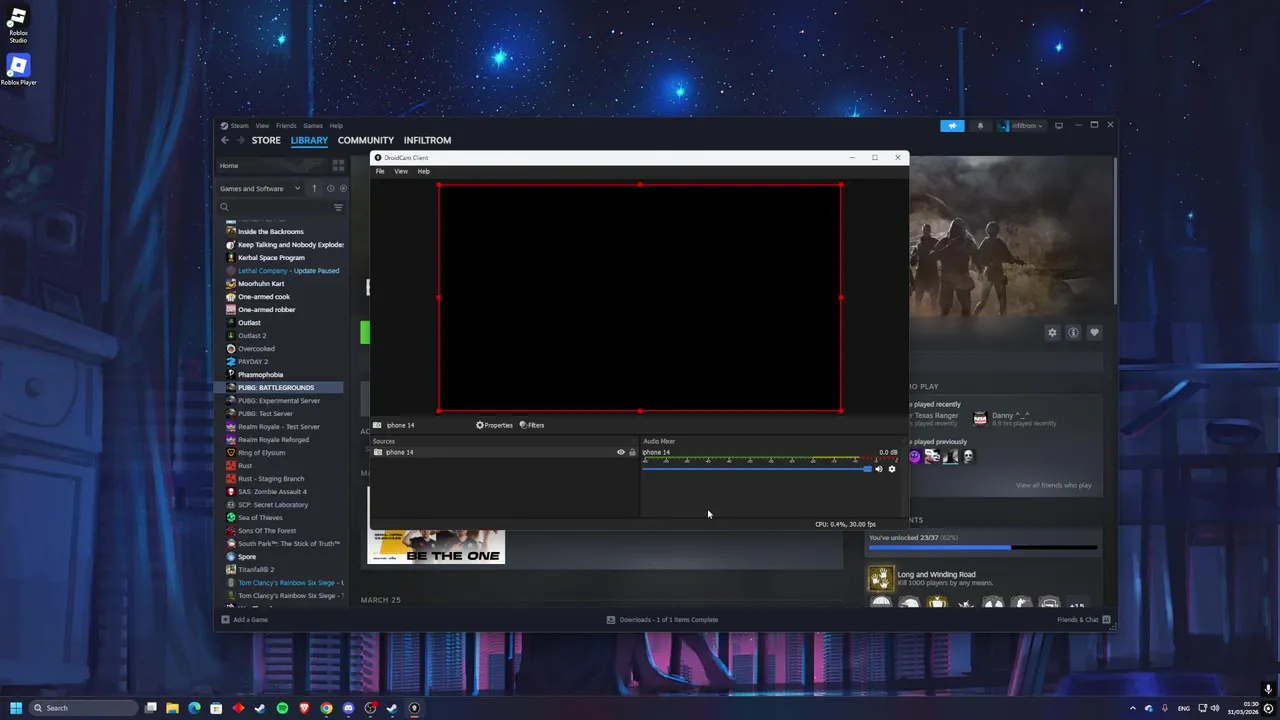Go to Steam STORE tab
The height and width of the screenshot is (720, 1280).
(x=266, y=140)
